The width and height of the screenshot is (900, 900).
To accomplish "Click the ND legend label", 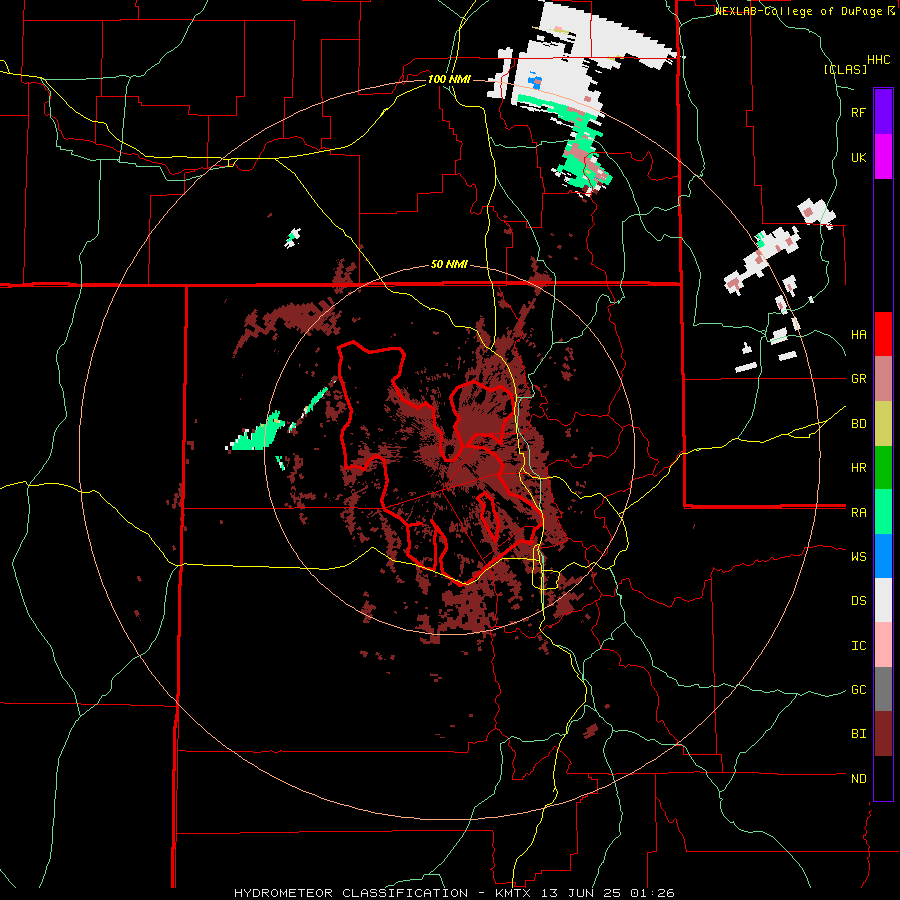I will click(x=858, y=778).
